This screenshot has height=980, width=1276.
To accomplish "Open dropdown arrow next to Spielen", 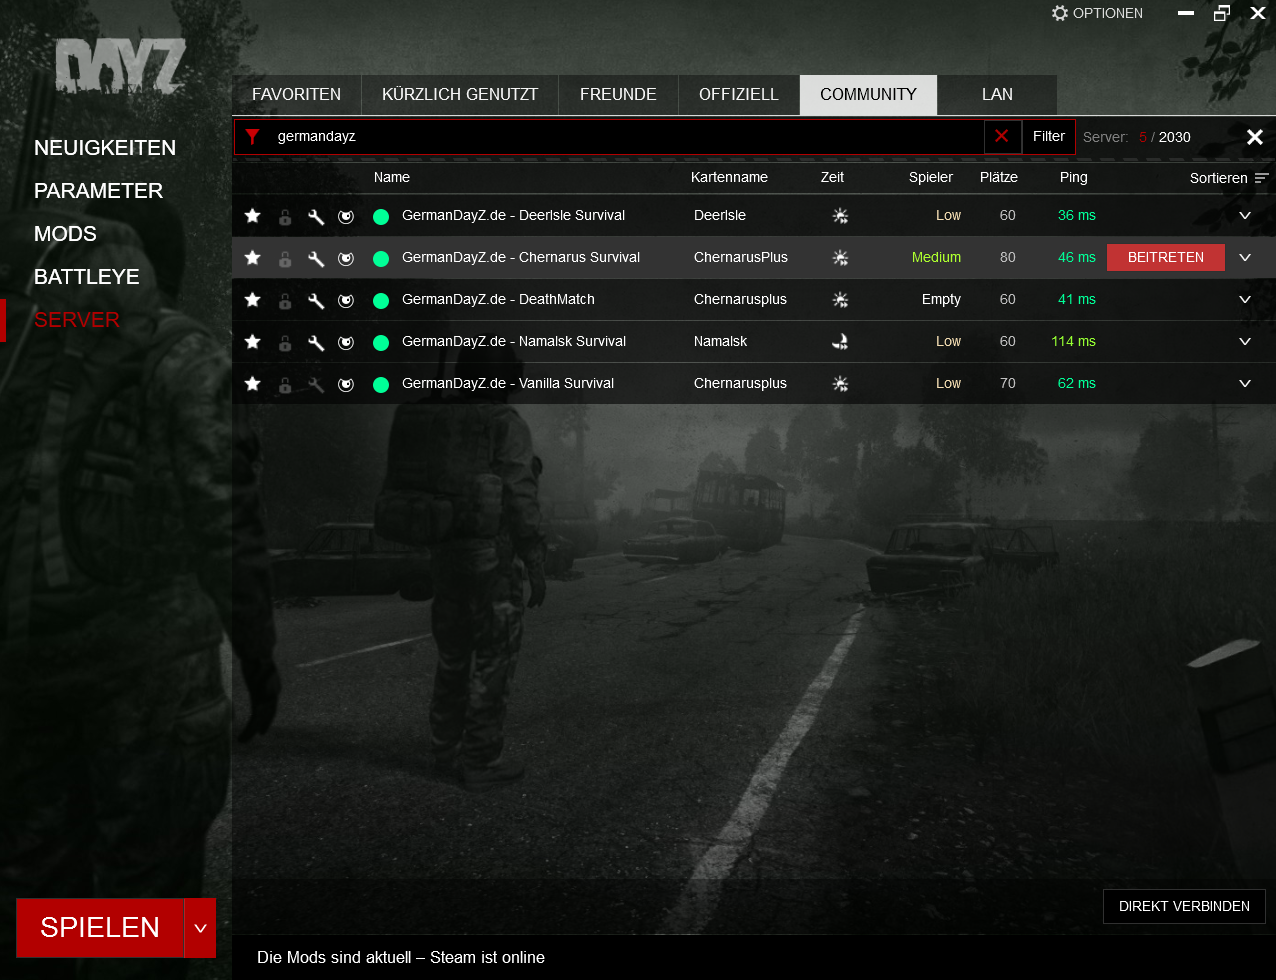I will 200,928.
